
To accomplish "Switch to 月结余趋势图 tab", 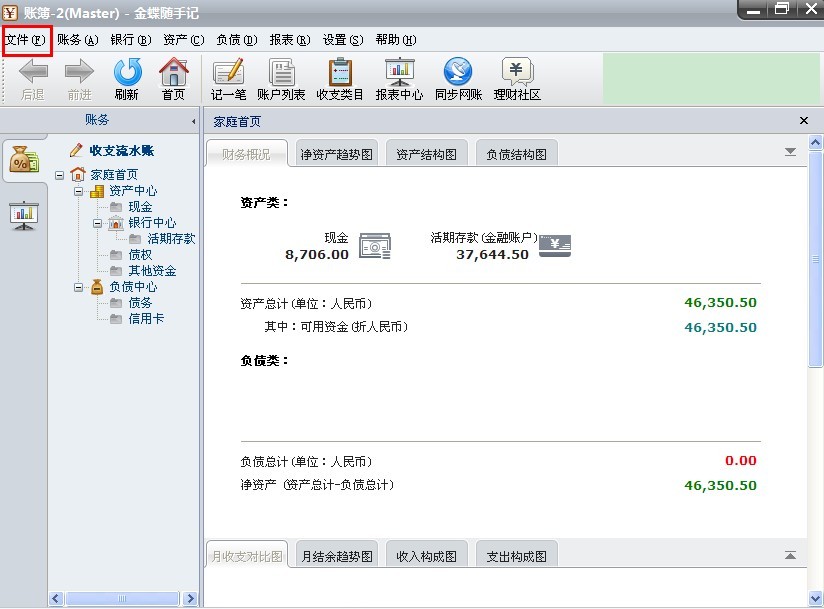I will pos(336,556).
